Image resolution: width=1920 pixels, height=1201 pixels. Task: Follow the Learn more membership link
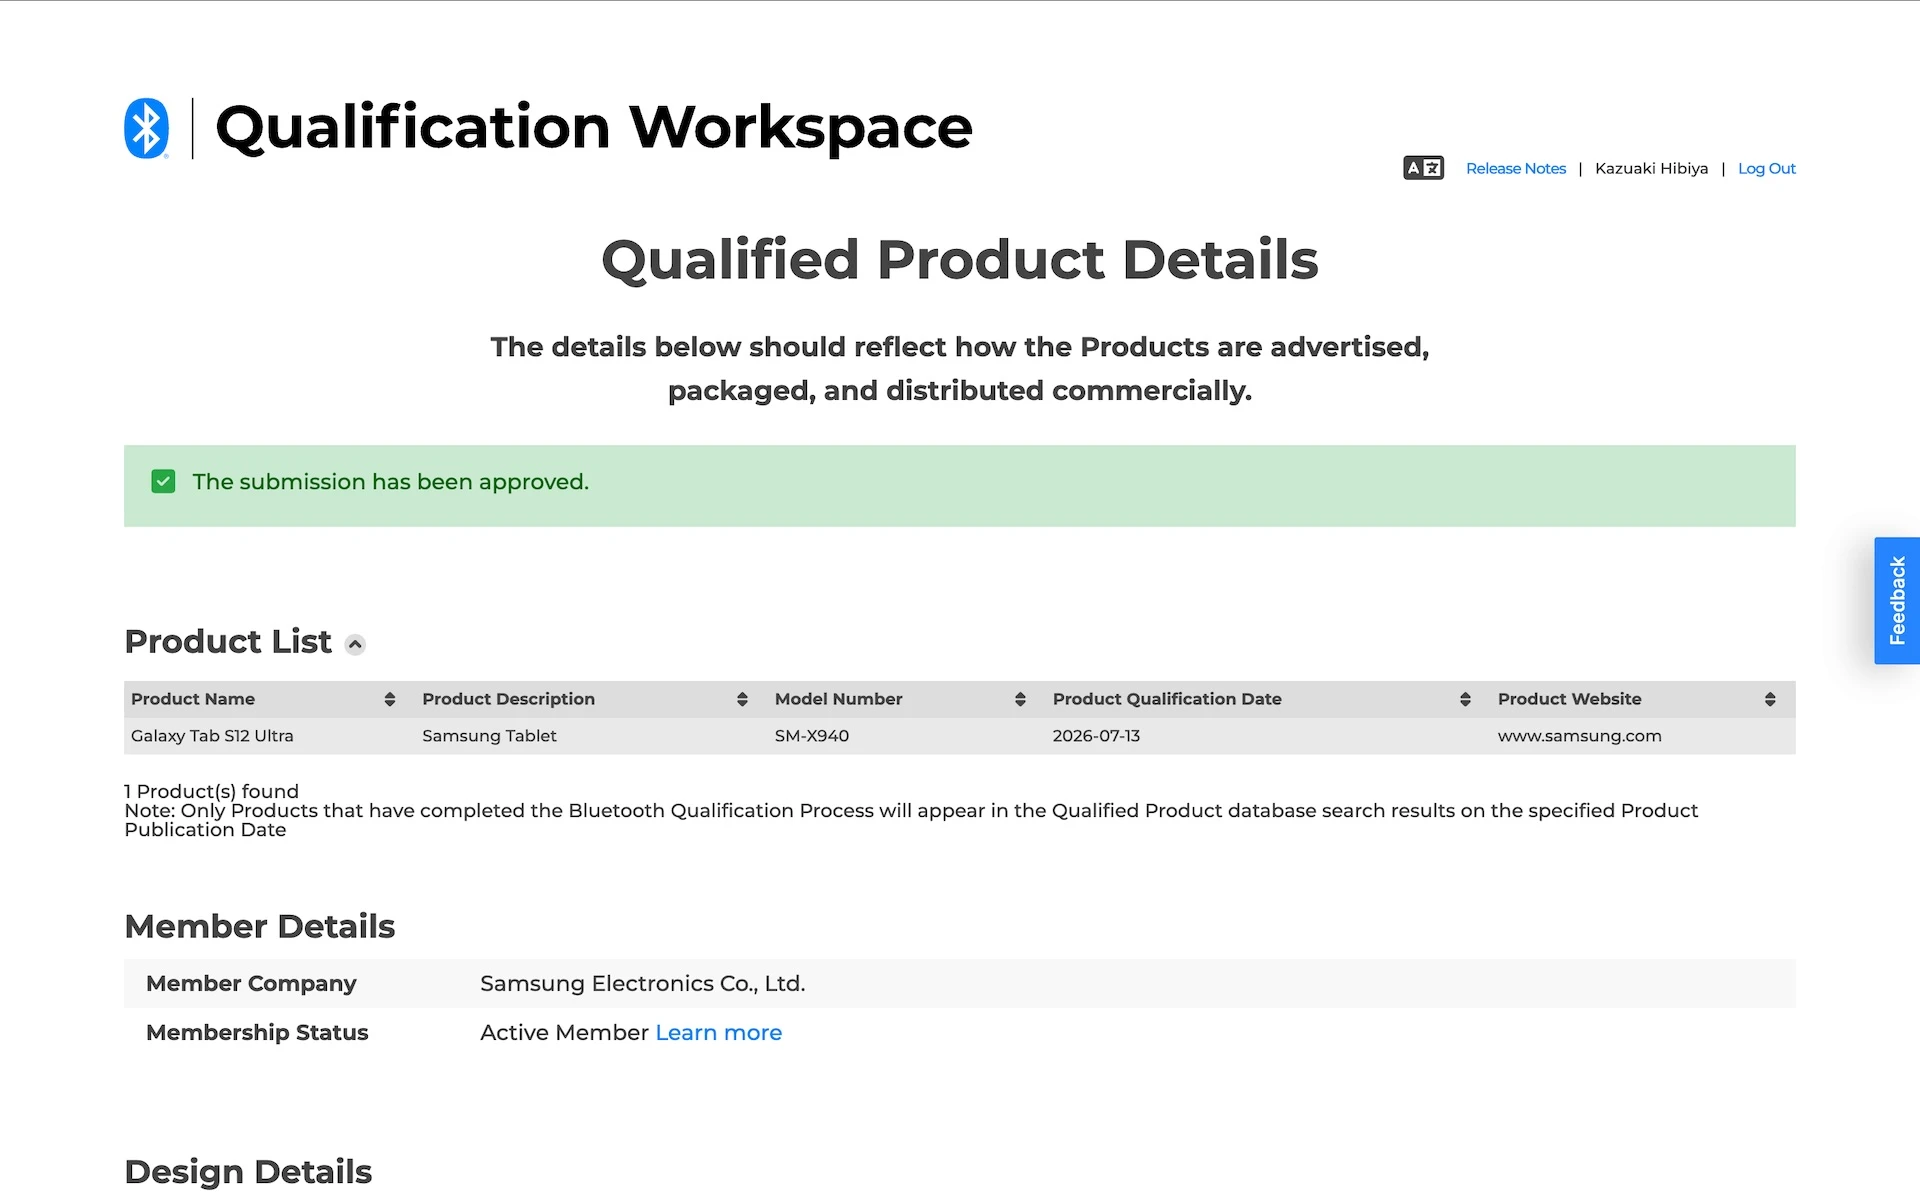pyautogui.click(x=718, y=1033)
